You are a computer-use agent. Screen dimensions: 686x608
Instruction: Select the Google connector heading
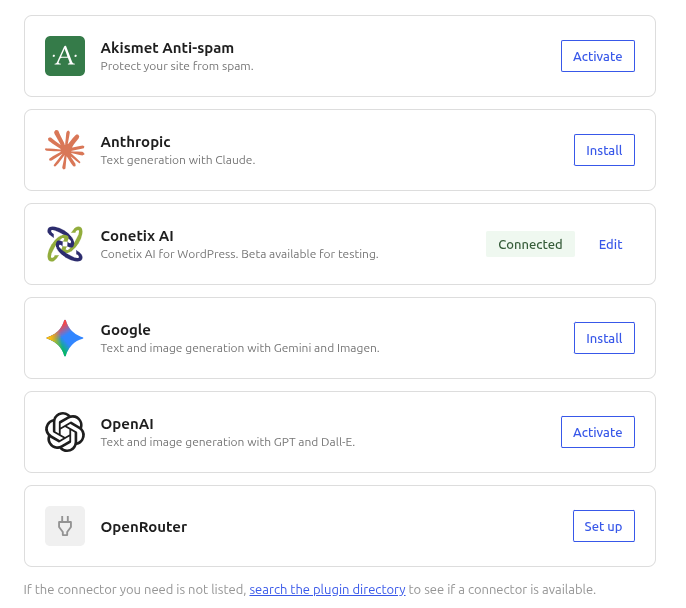(126, 330)
